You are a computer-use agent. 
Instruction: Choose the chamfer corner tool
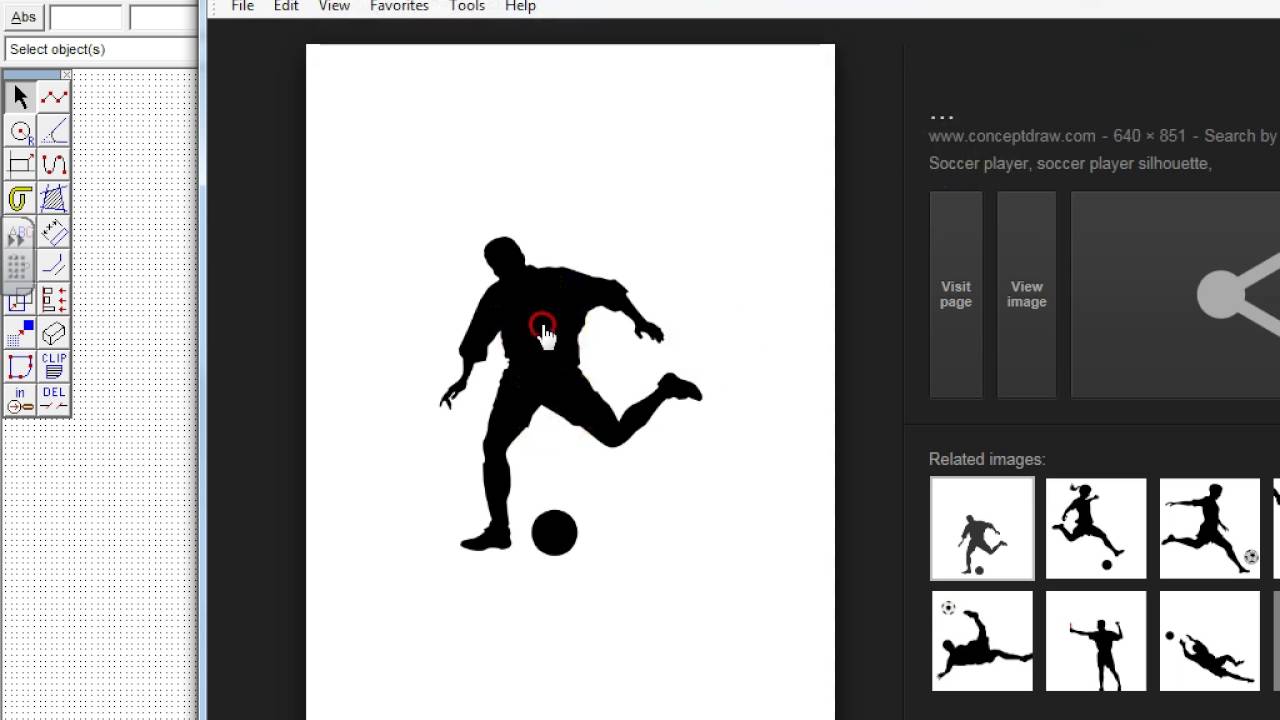pyautogui.click(x=54, y=266)
